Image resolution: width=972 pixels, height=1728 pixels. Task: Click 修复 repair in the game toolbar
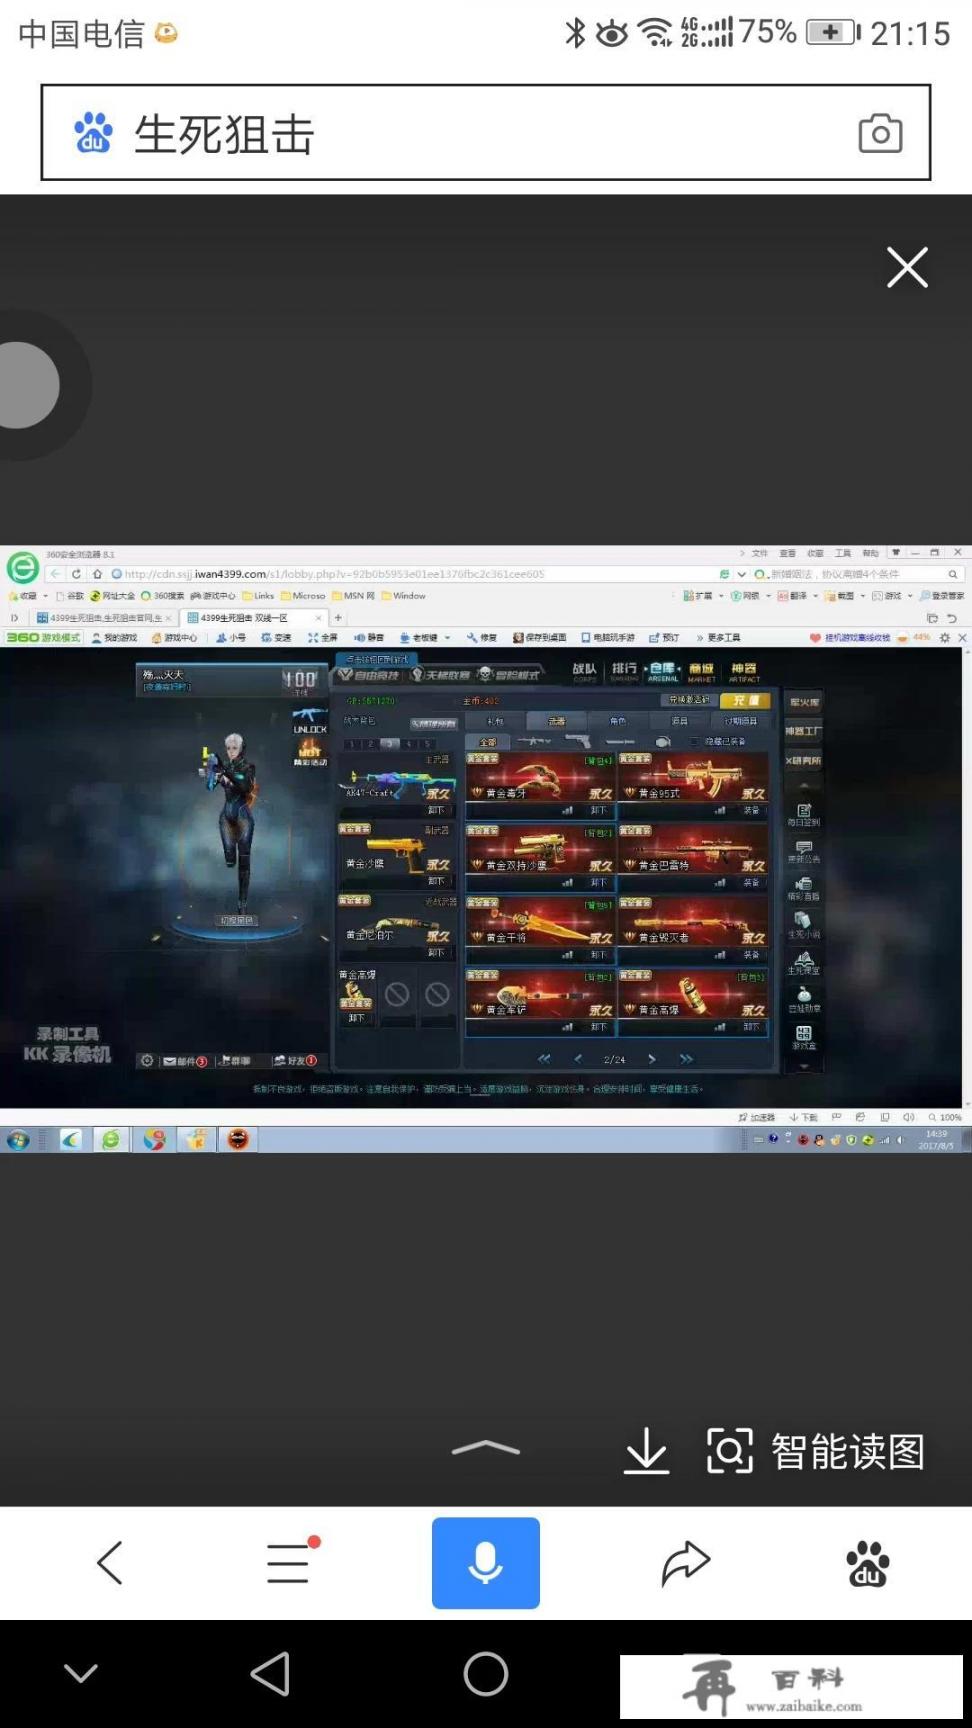pos(481,638)
